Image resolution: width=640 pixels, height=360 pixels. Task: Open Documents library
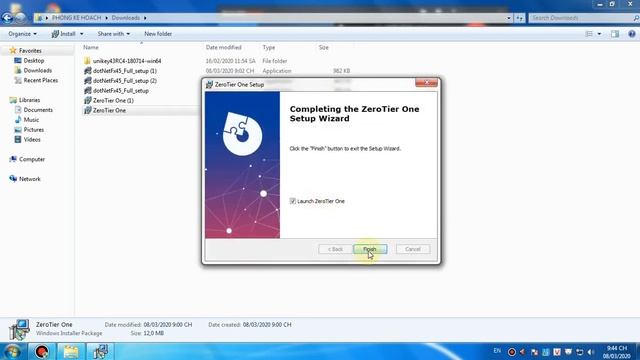coord(38,110)
